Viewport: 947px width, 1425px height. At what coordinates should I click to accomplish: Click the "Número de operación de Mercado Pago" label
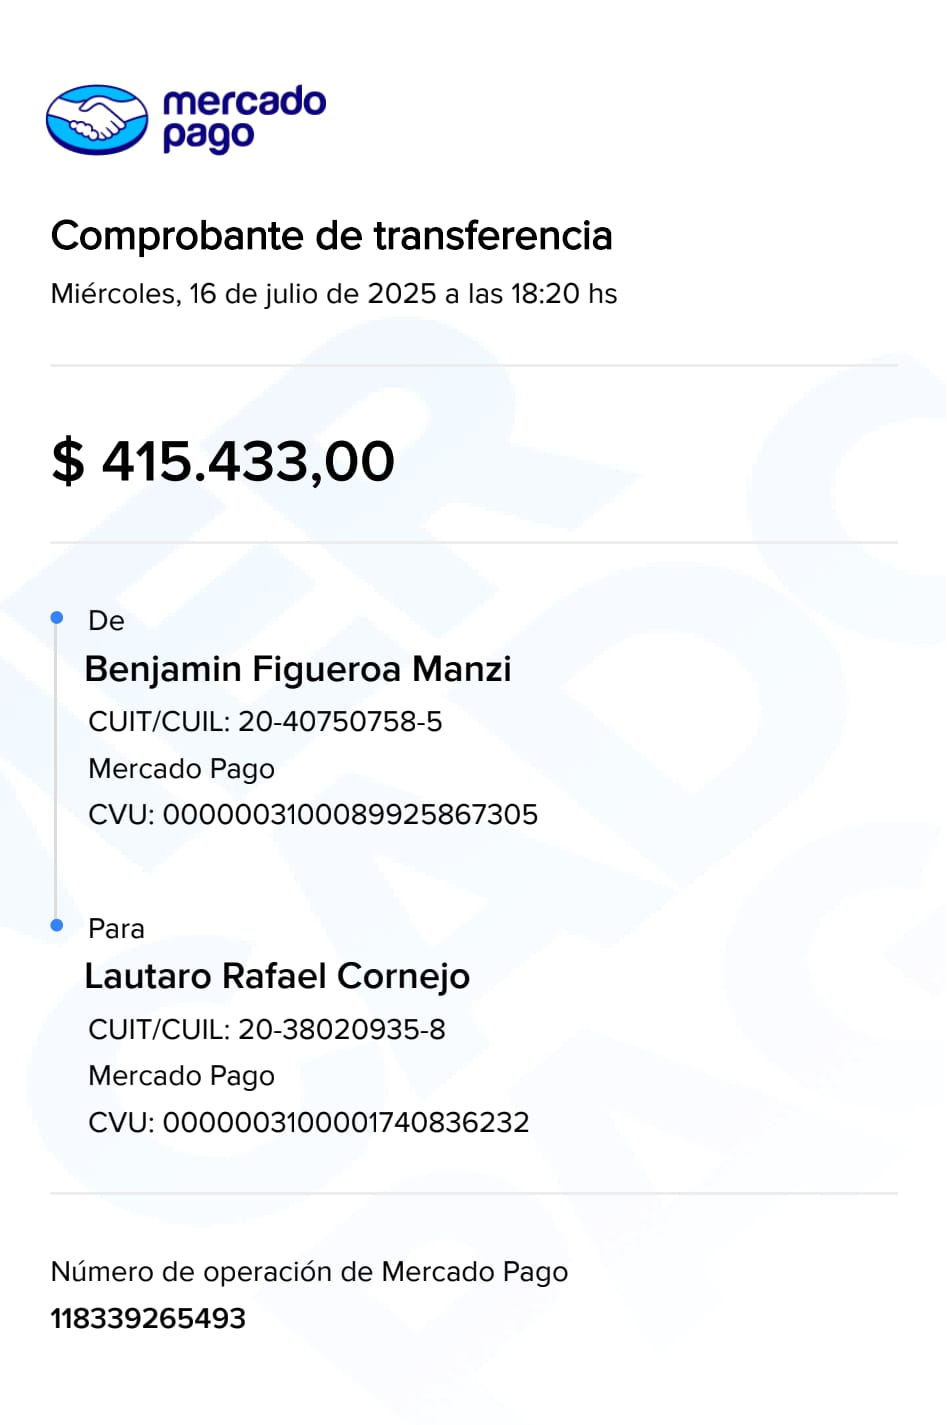(309, 1272)
